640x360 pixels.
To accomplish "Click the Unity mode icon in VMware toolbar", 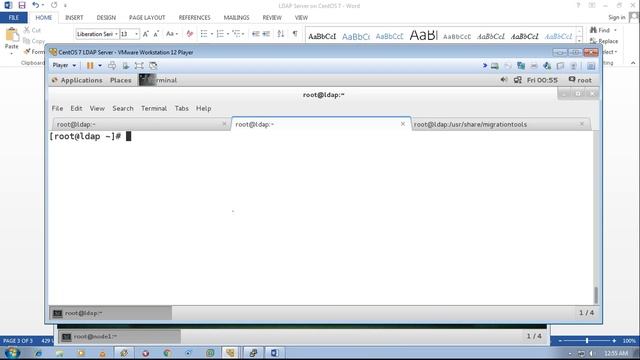I will point(153,66).
